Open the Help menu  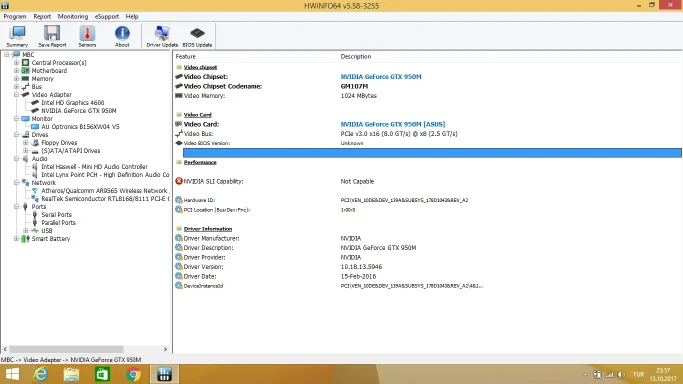[x=132, y=17]
